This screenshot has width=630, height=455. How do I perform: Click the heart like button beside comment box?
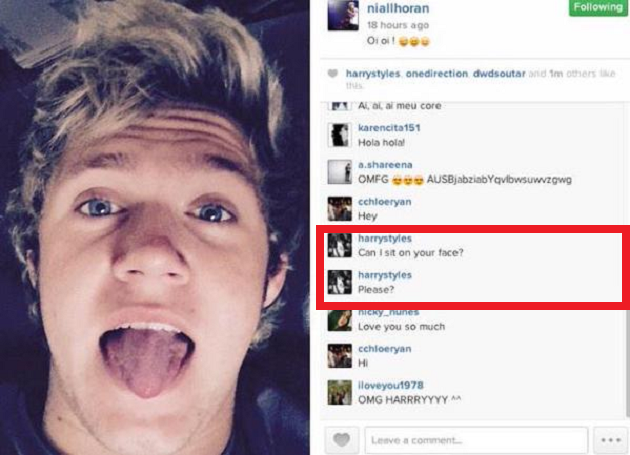[342, 440]
